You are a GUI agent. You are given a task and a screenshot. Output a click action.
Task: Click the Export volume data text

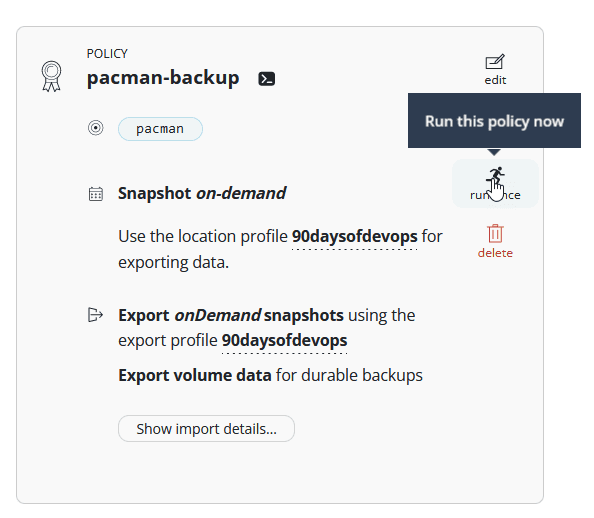click(x=195, y=376)
